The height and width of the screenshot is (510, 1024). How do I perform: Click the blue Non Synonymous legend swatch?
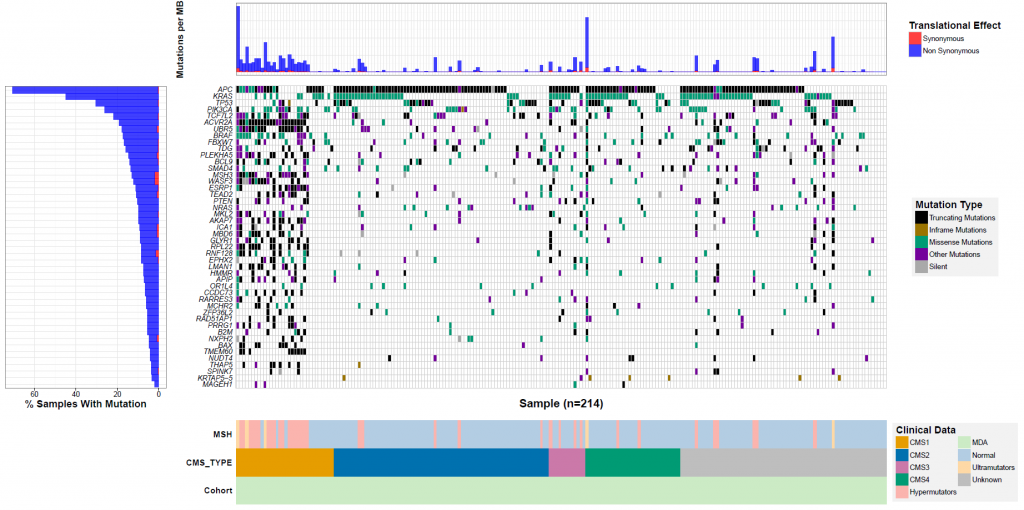(x=915, y=50)
